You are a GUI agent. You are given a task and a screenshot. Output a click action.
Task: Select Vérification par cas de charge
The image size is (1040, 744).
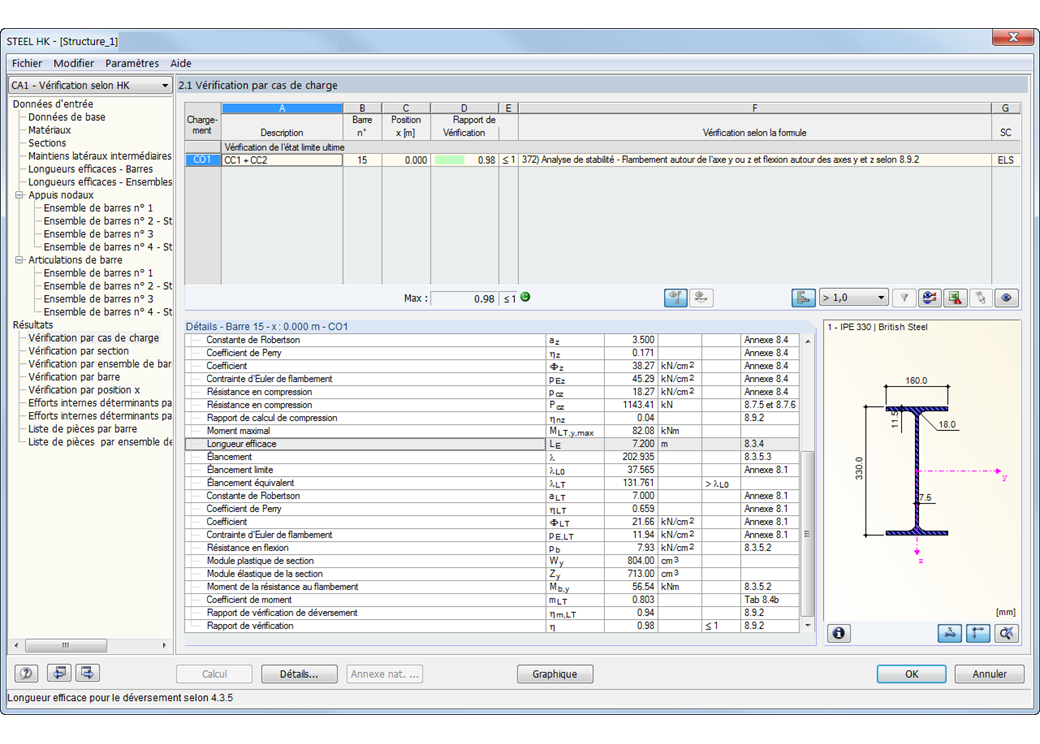coord(94,338)
